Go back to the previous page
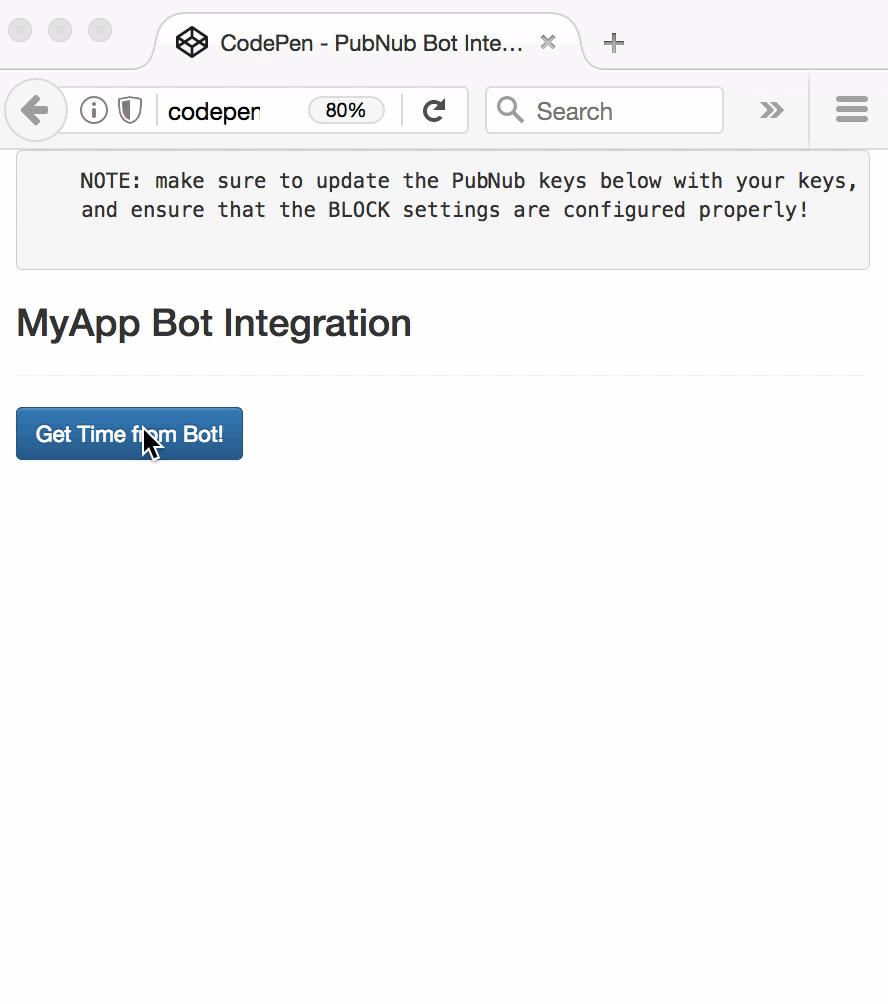This screenshot has width=888, height=1004. click(35, 110)
